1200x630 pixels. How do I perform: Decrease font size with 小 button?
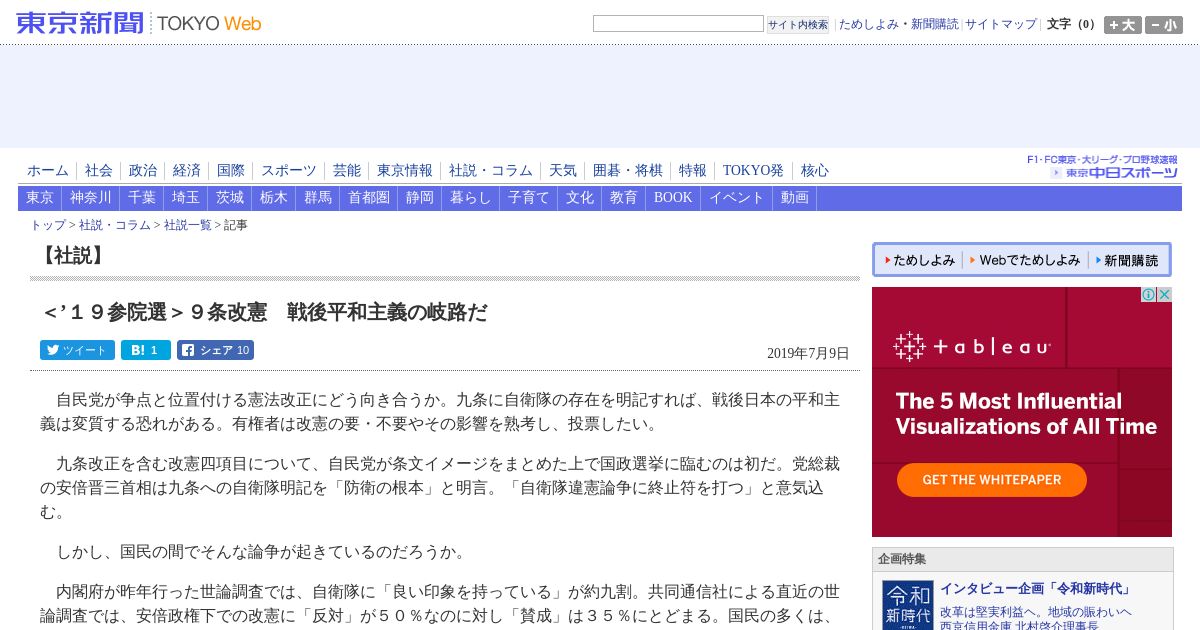[x=1164, y=25]
